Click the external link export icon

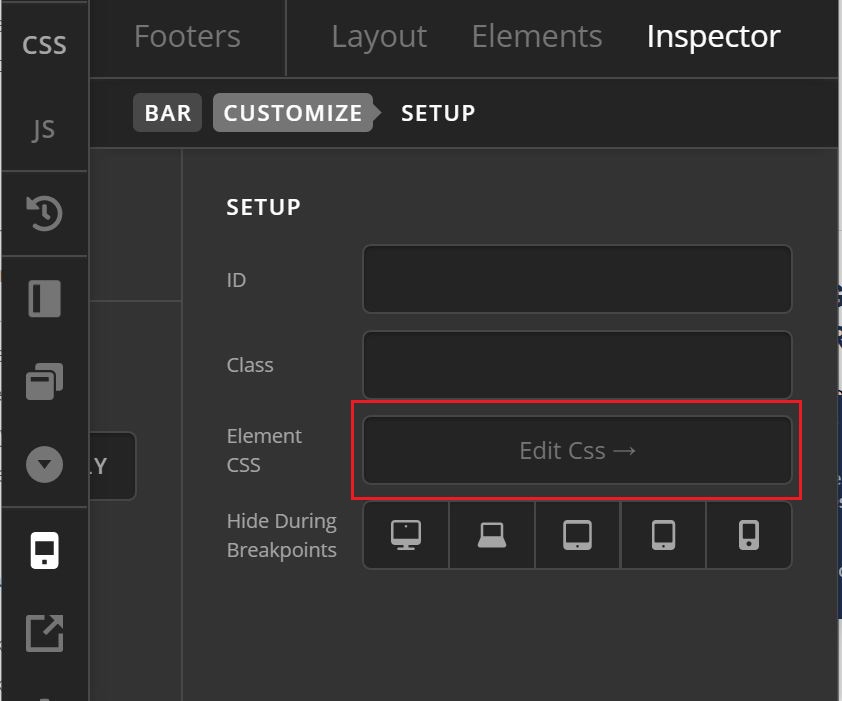45,633
